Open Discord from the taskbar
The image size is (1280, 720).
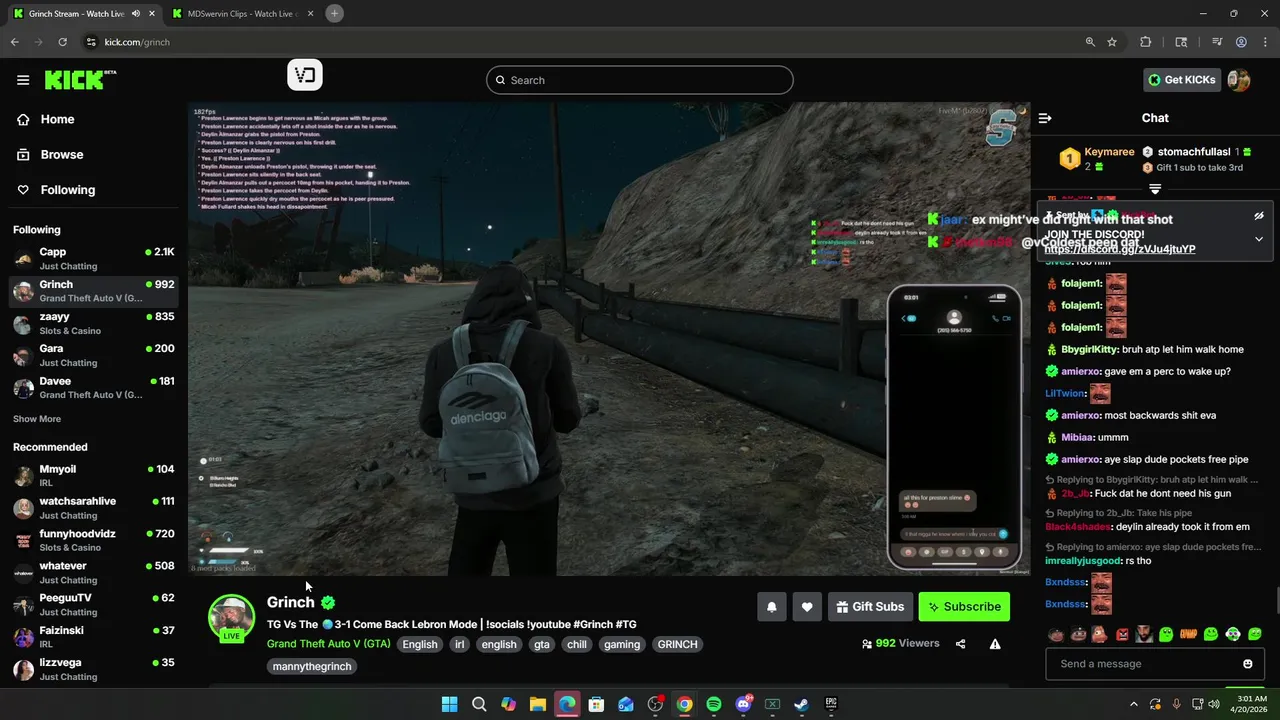pos(743,704)
